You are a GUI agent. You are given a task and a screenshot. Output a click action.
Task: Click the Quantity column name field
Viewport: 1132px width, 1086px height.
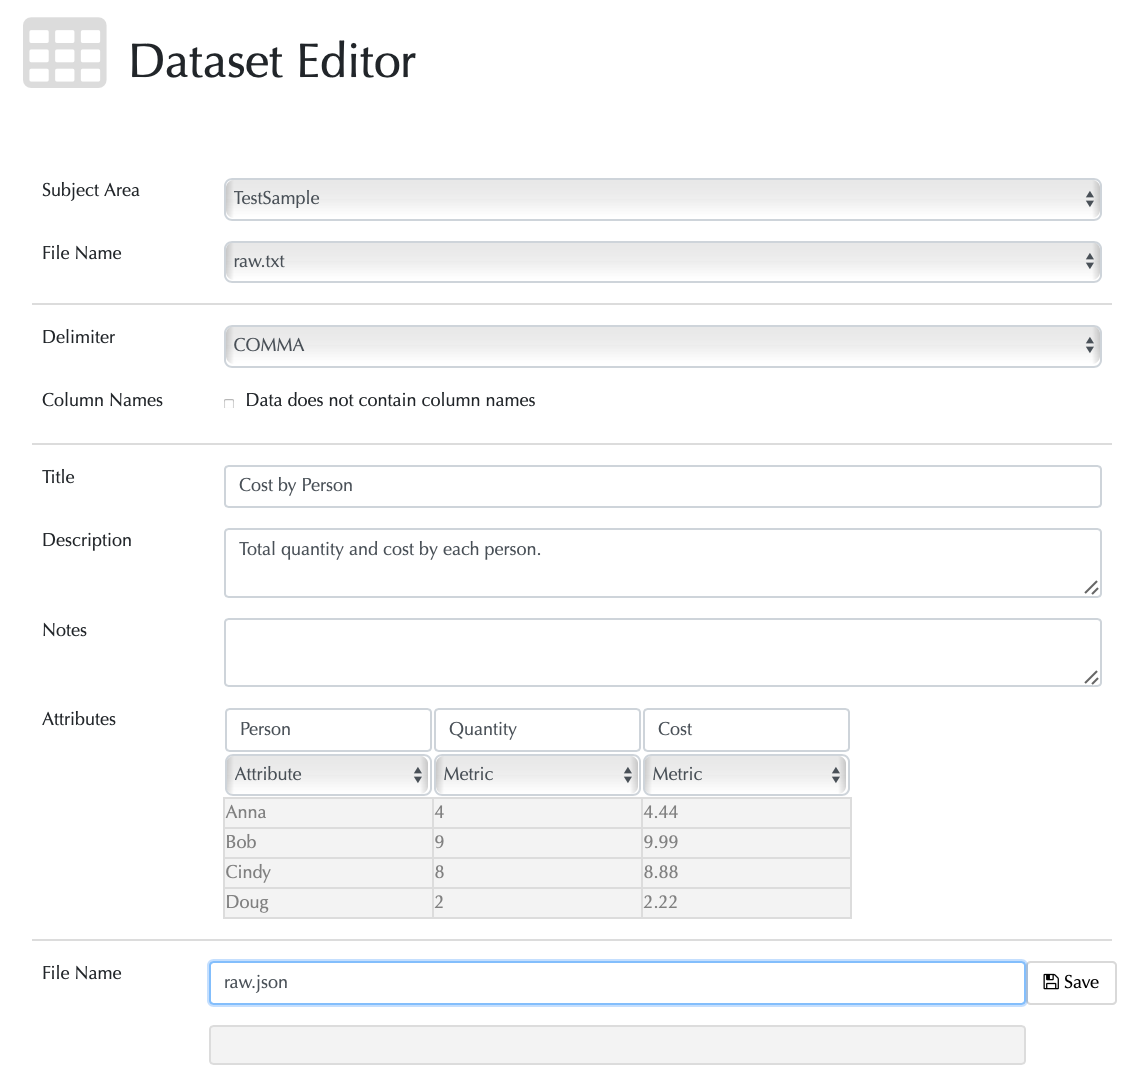pyautogui.click(x=537, y=729)
